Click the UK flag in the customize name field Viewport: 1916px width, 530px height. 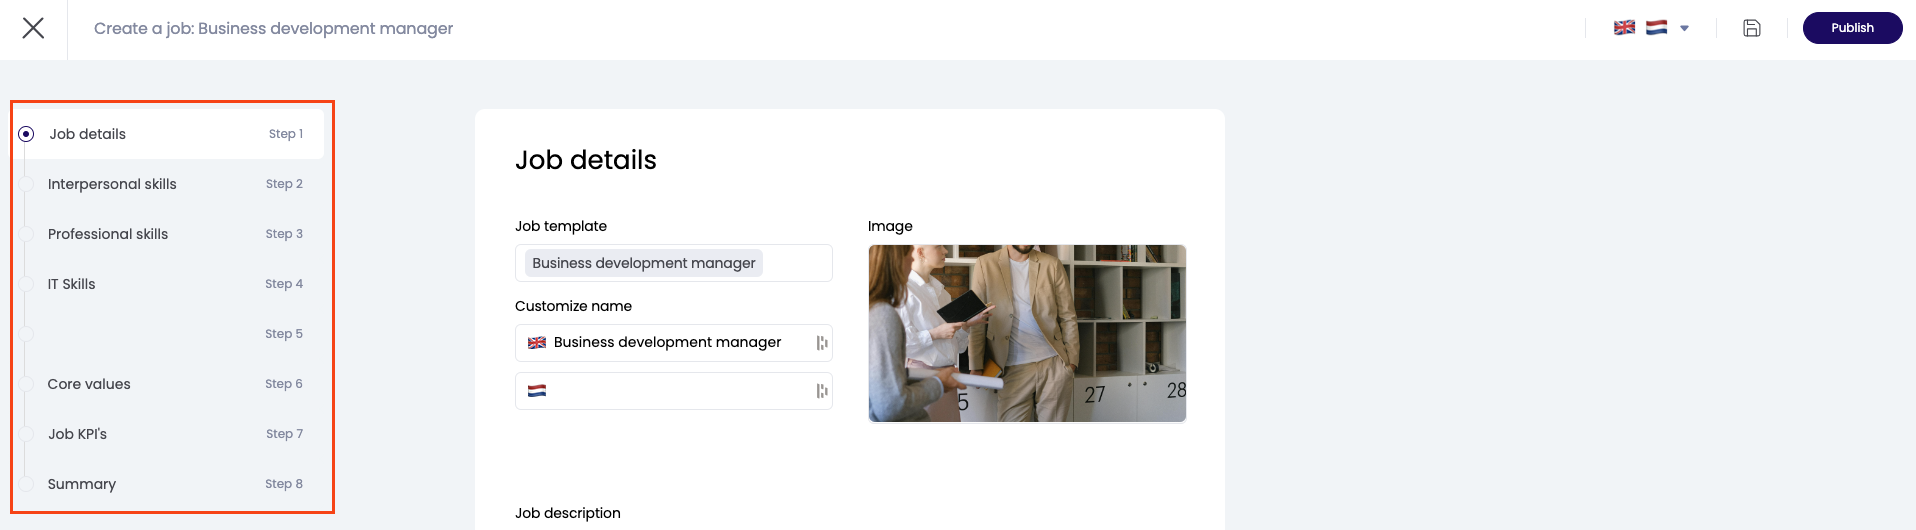pyautogui.click(x=537, y=343)
